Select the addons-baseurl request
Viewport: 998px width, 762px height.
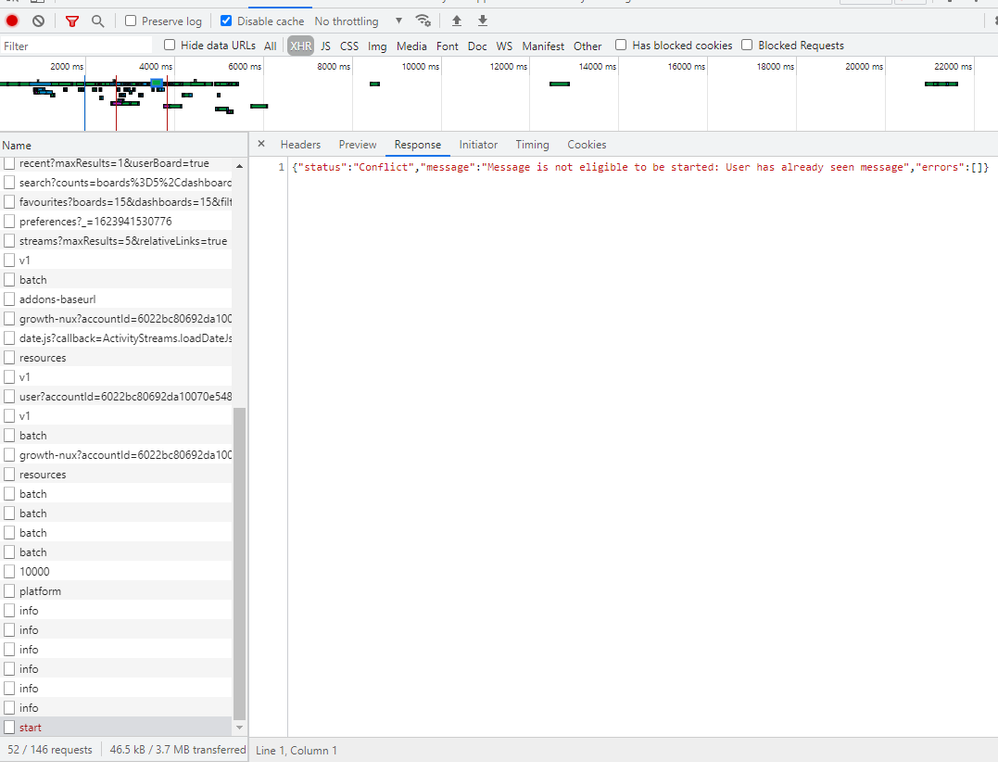116,299
